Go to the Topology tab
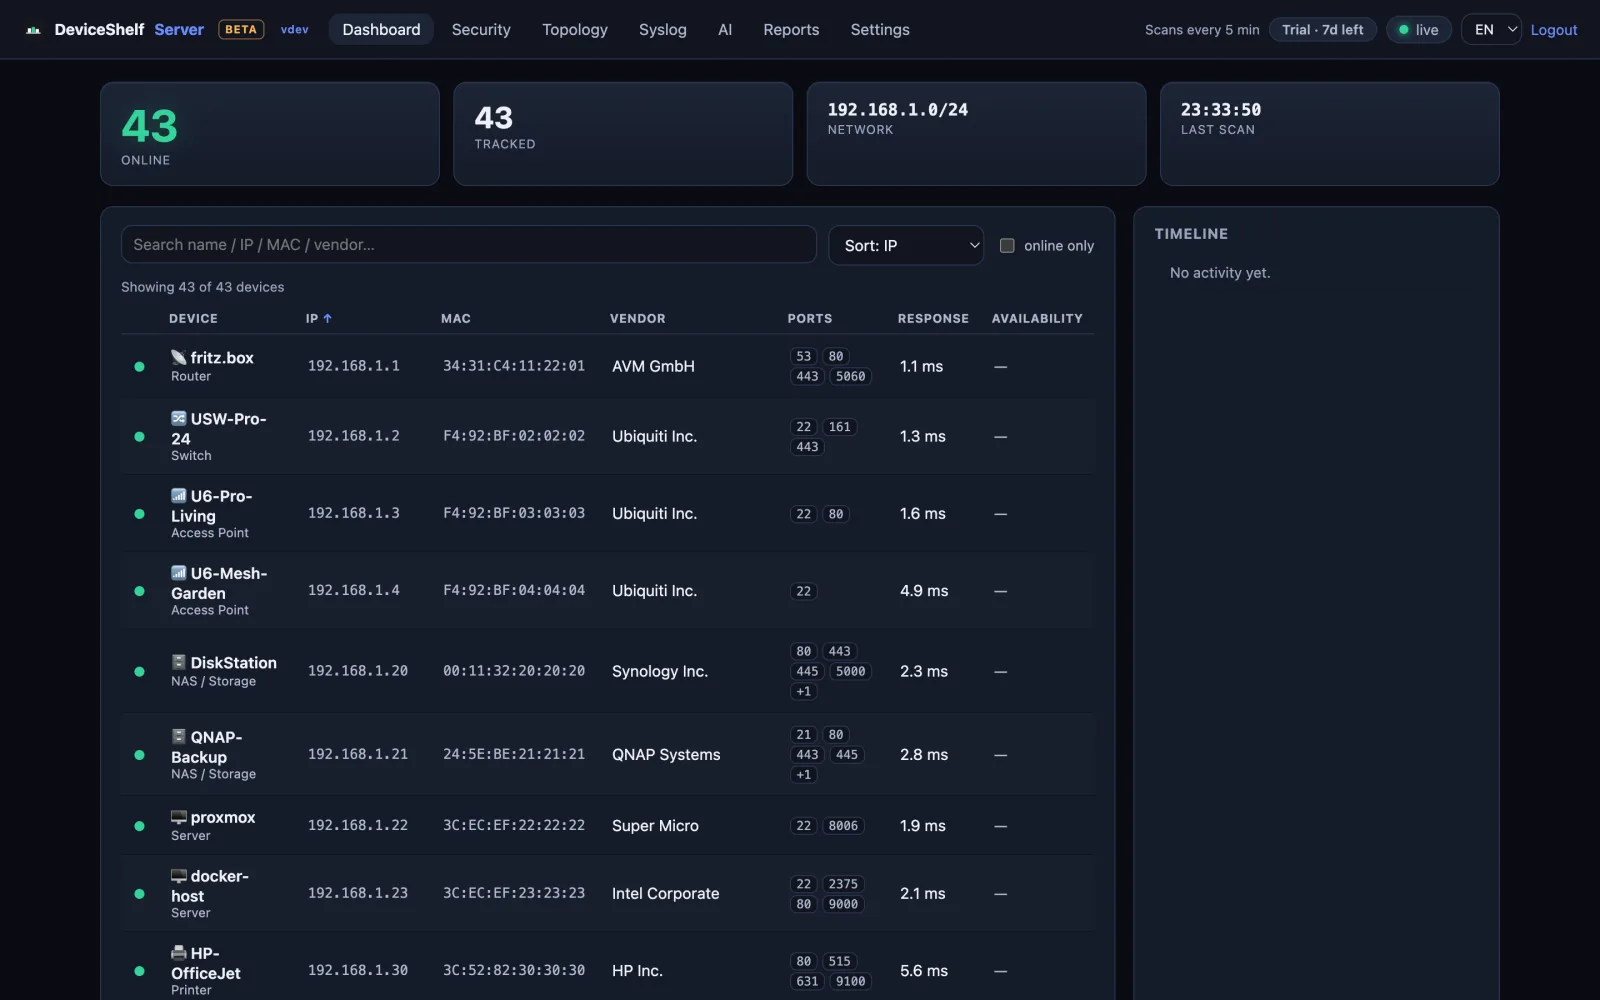 click(575, 30)
